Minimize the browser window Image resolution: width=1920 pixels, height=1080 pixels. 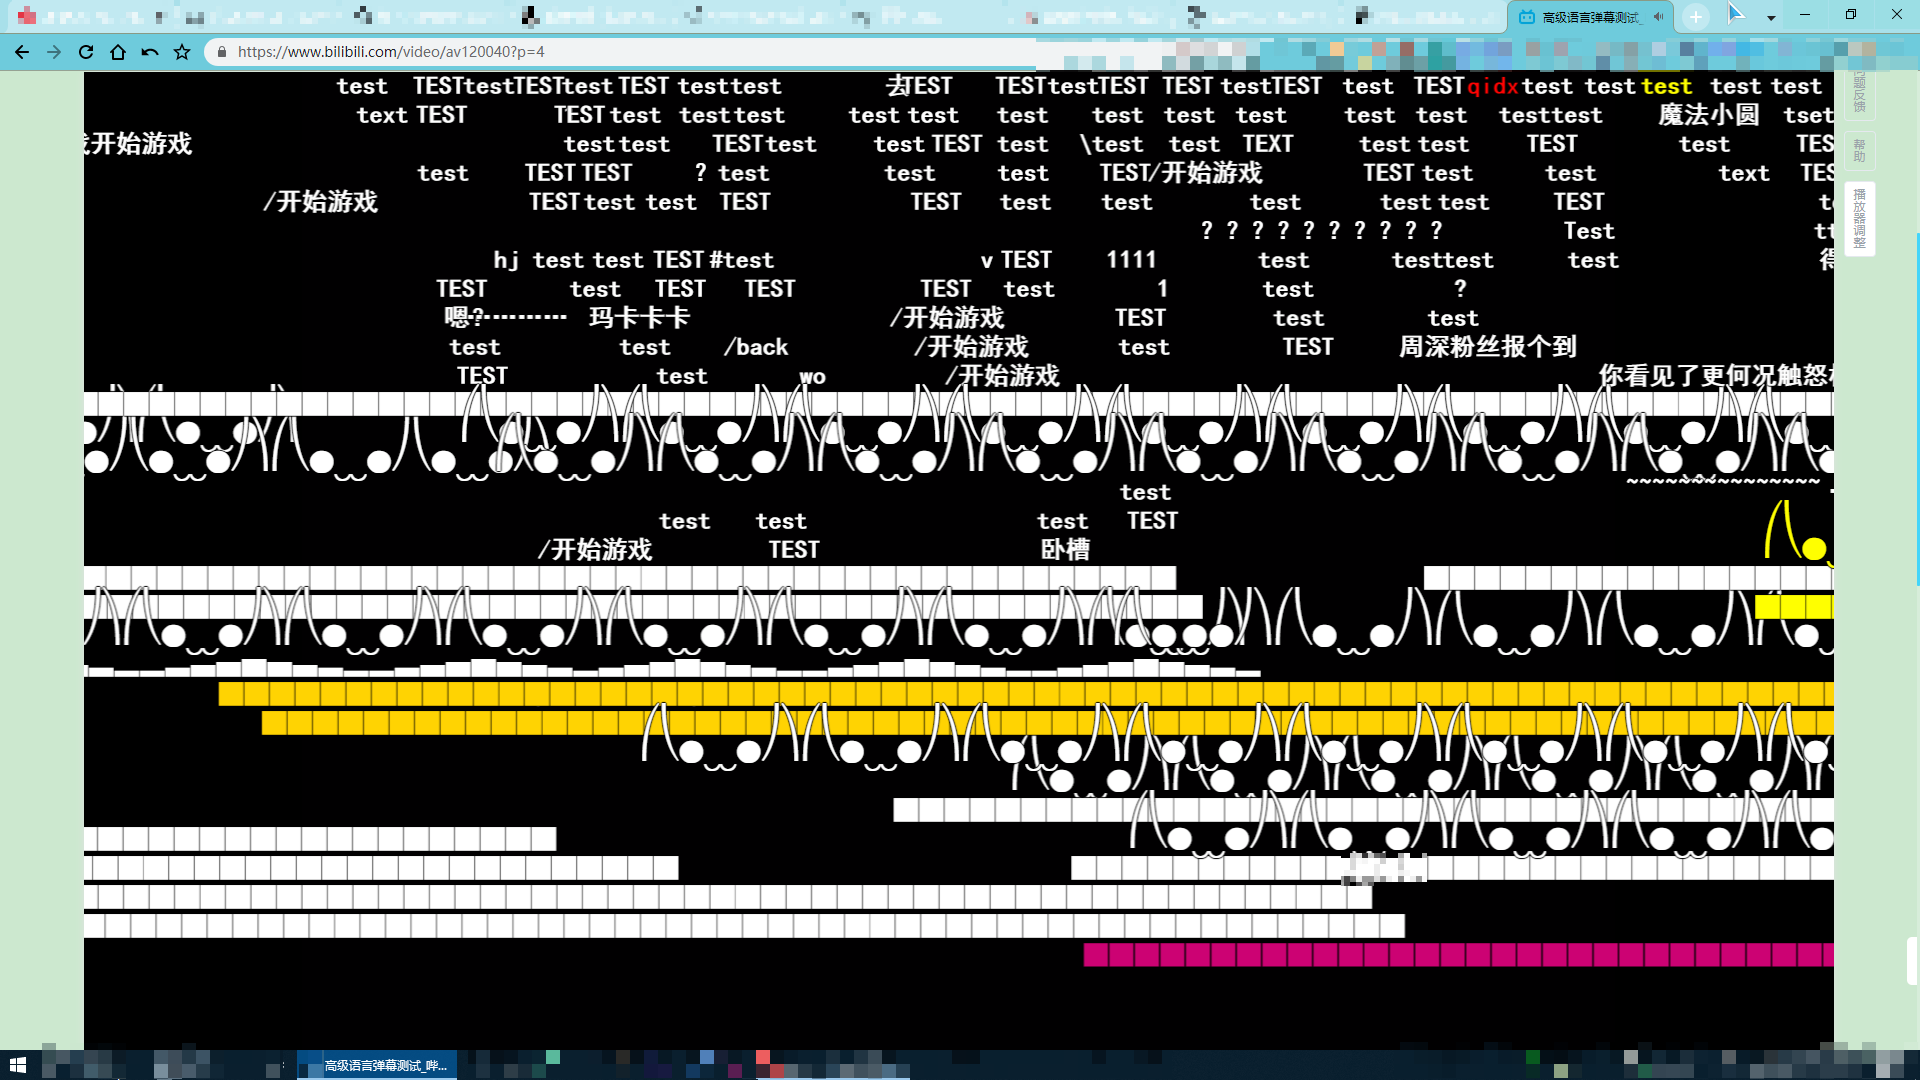click(1805, 15)
